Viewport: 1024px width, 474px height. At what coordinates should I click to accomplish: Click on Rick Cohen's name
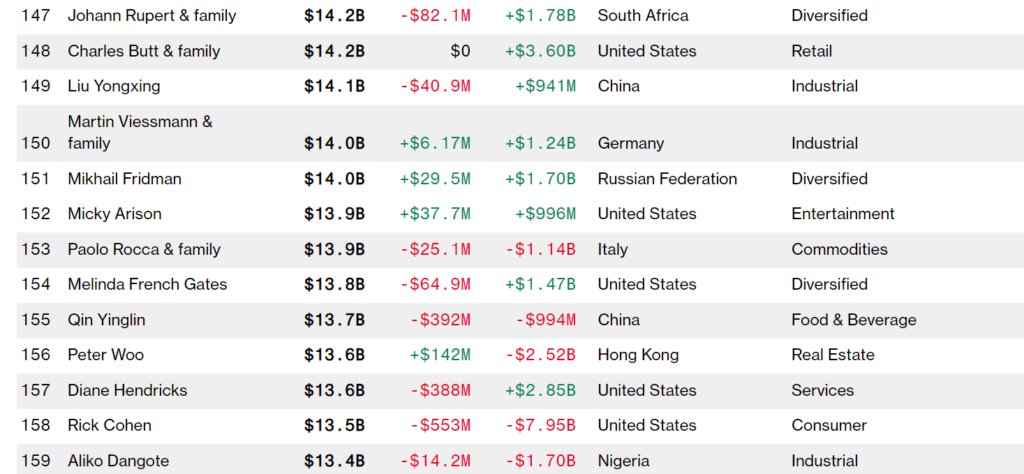pos(110,425)
